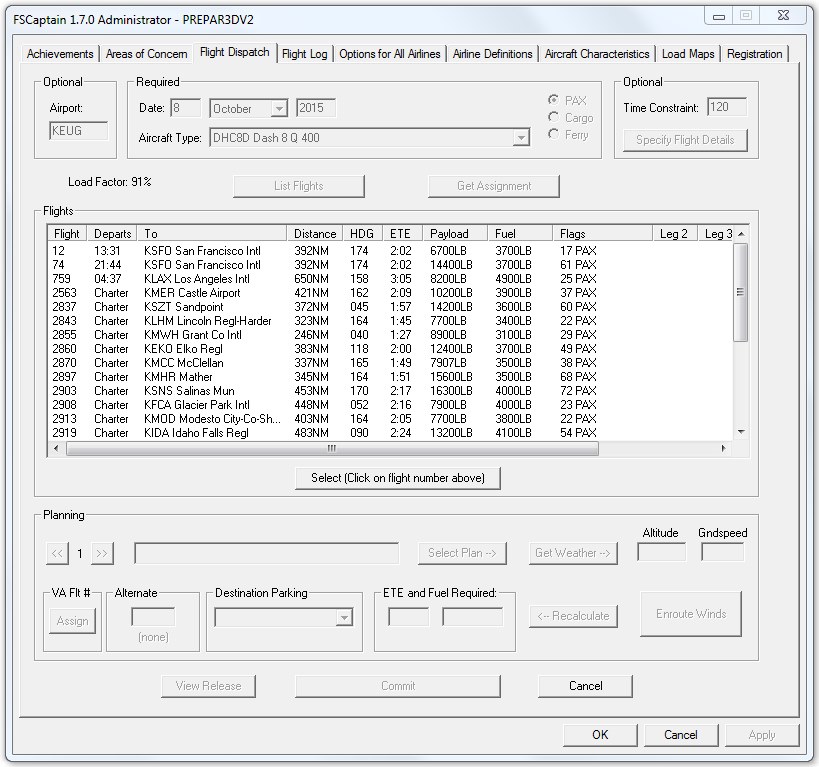Click the Airport input field showing KEUG
This screenshot has width=819, height=767.
point(78,131)
